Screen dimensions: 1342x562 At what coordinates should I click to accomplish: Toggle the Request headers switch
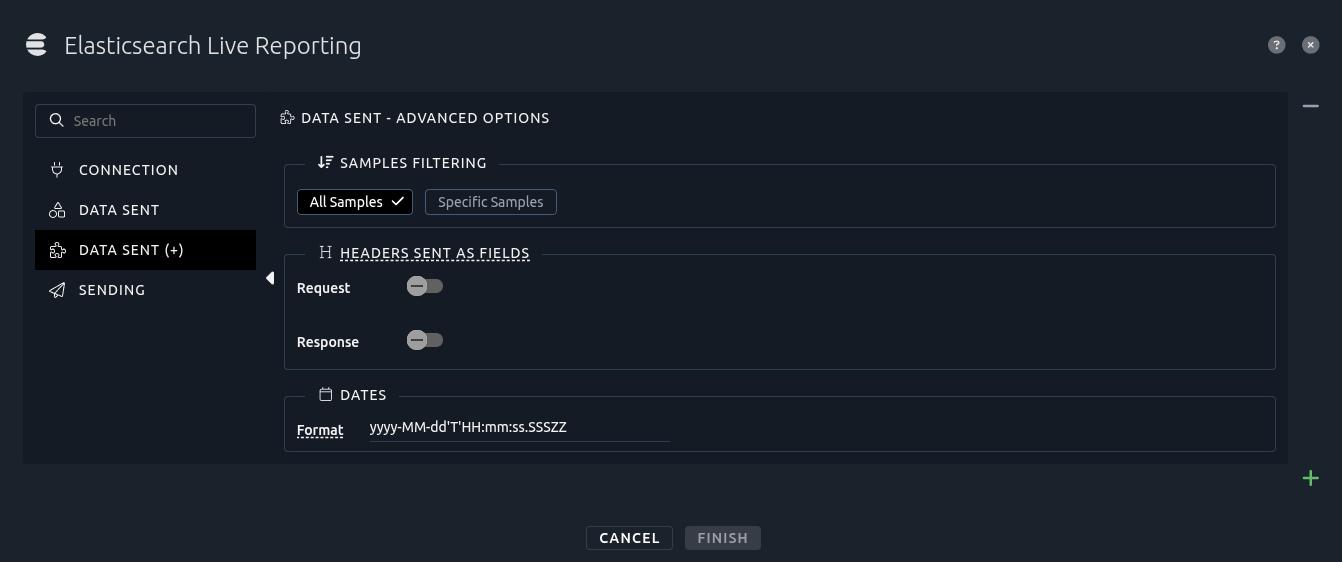(x=425, y=286)
